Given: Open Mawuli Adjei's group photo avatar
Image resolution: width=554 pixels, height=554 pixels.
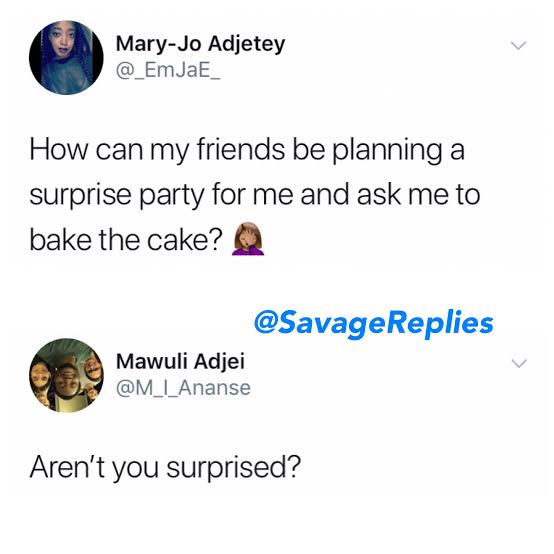Looking at the screenshot, I should 66,375.
